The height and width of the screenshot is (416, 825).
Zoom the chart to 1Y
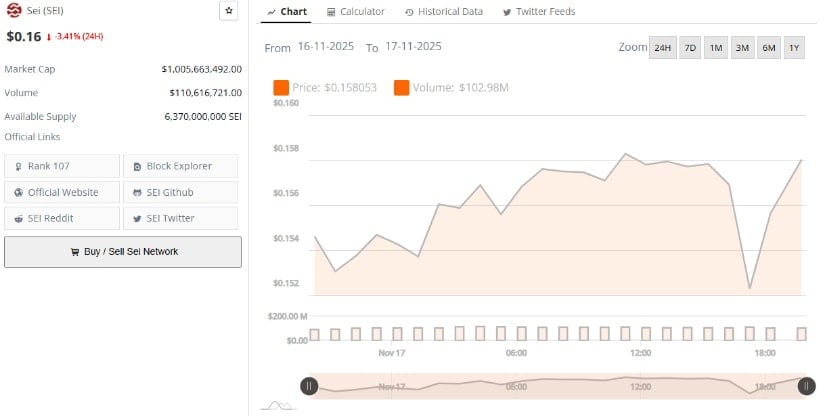[x=794, y=48]
